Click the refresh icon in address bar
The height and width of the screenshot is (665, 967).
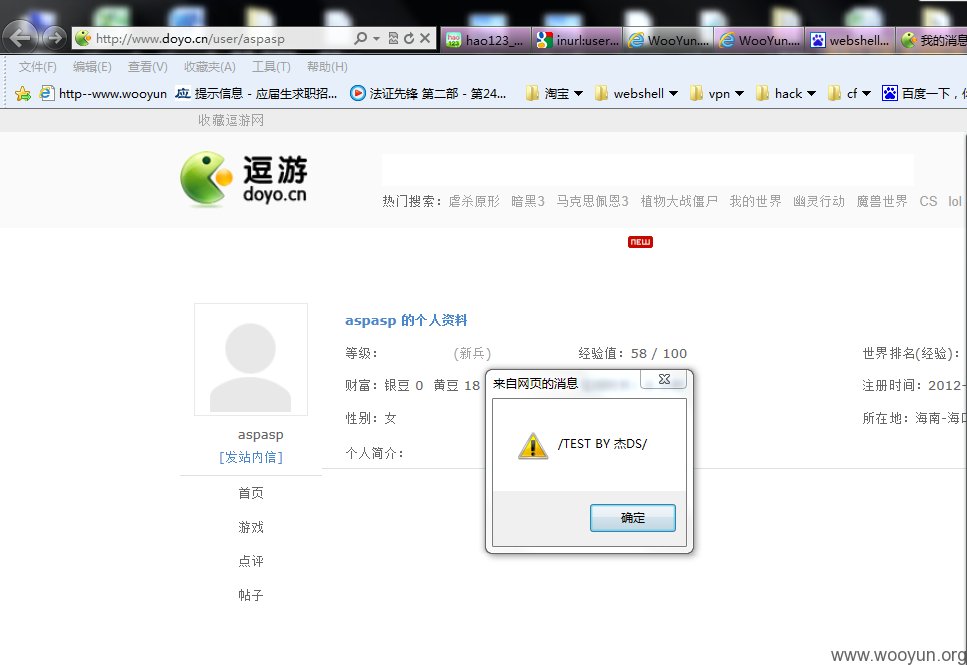click(409, 38)
